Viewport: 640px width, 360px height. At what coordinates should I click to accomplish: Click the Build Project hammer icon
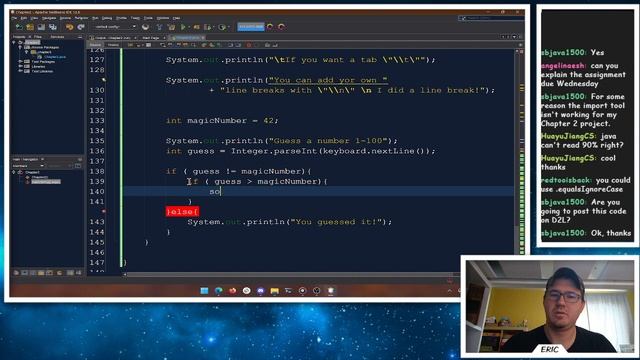coord(160,27)
